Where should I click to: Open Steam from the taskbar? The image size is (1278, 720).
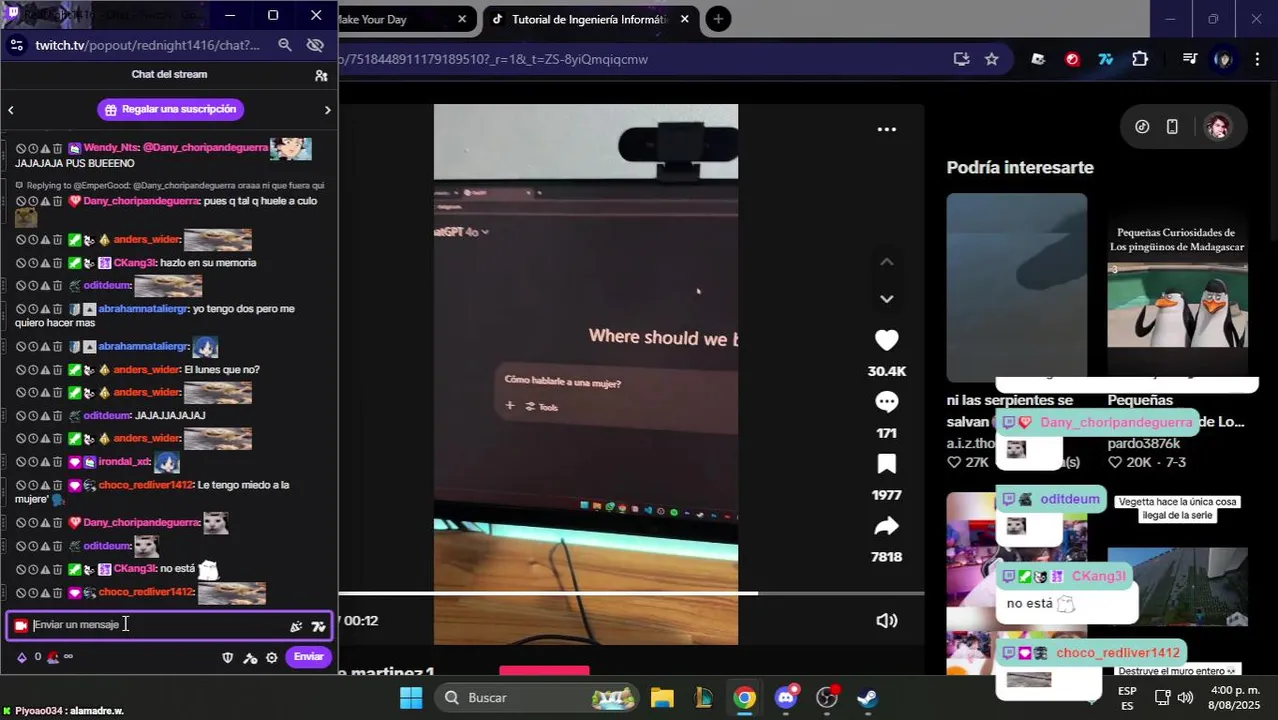(867, 697)
